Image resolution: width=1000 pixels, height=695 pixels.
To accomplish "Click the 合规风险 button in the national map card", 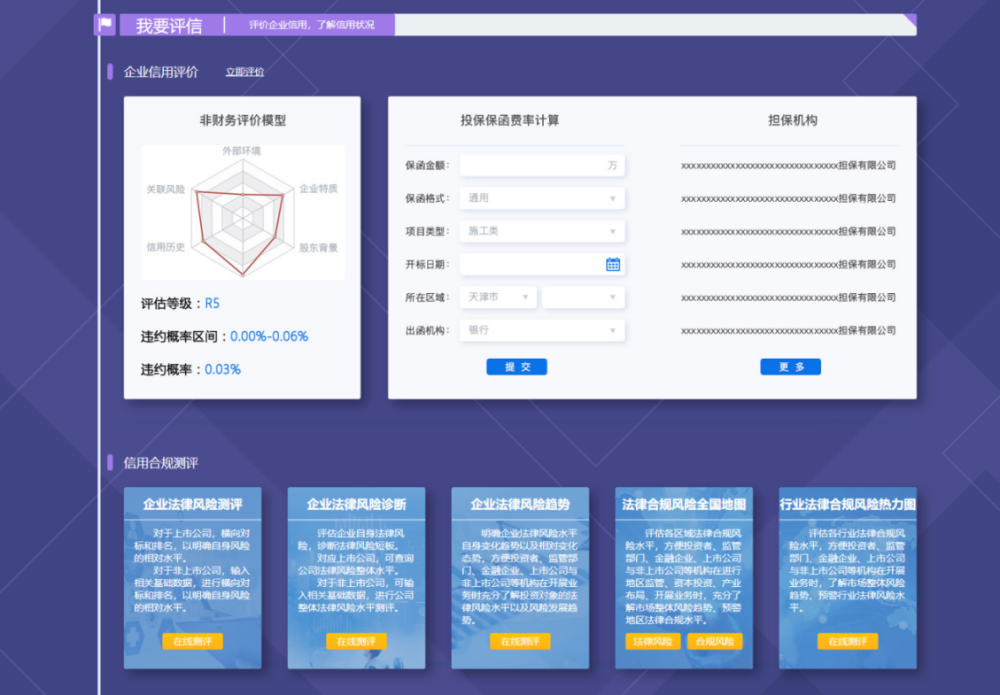I will [714, 641].
